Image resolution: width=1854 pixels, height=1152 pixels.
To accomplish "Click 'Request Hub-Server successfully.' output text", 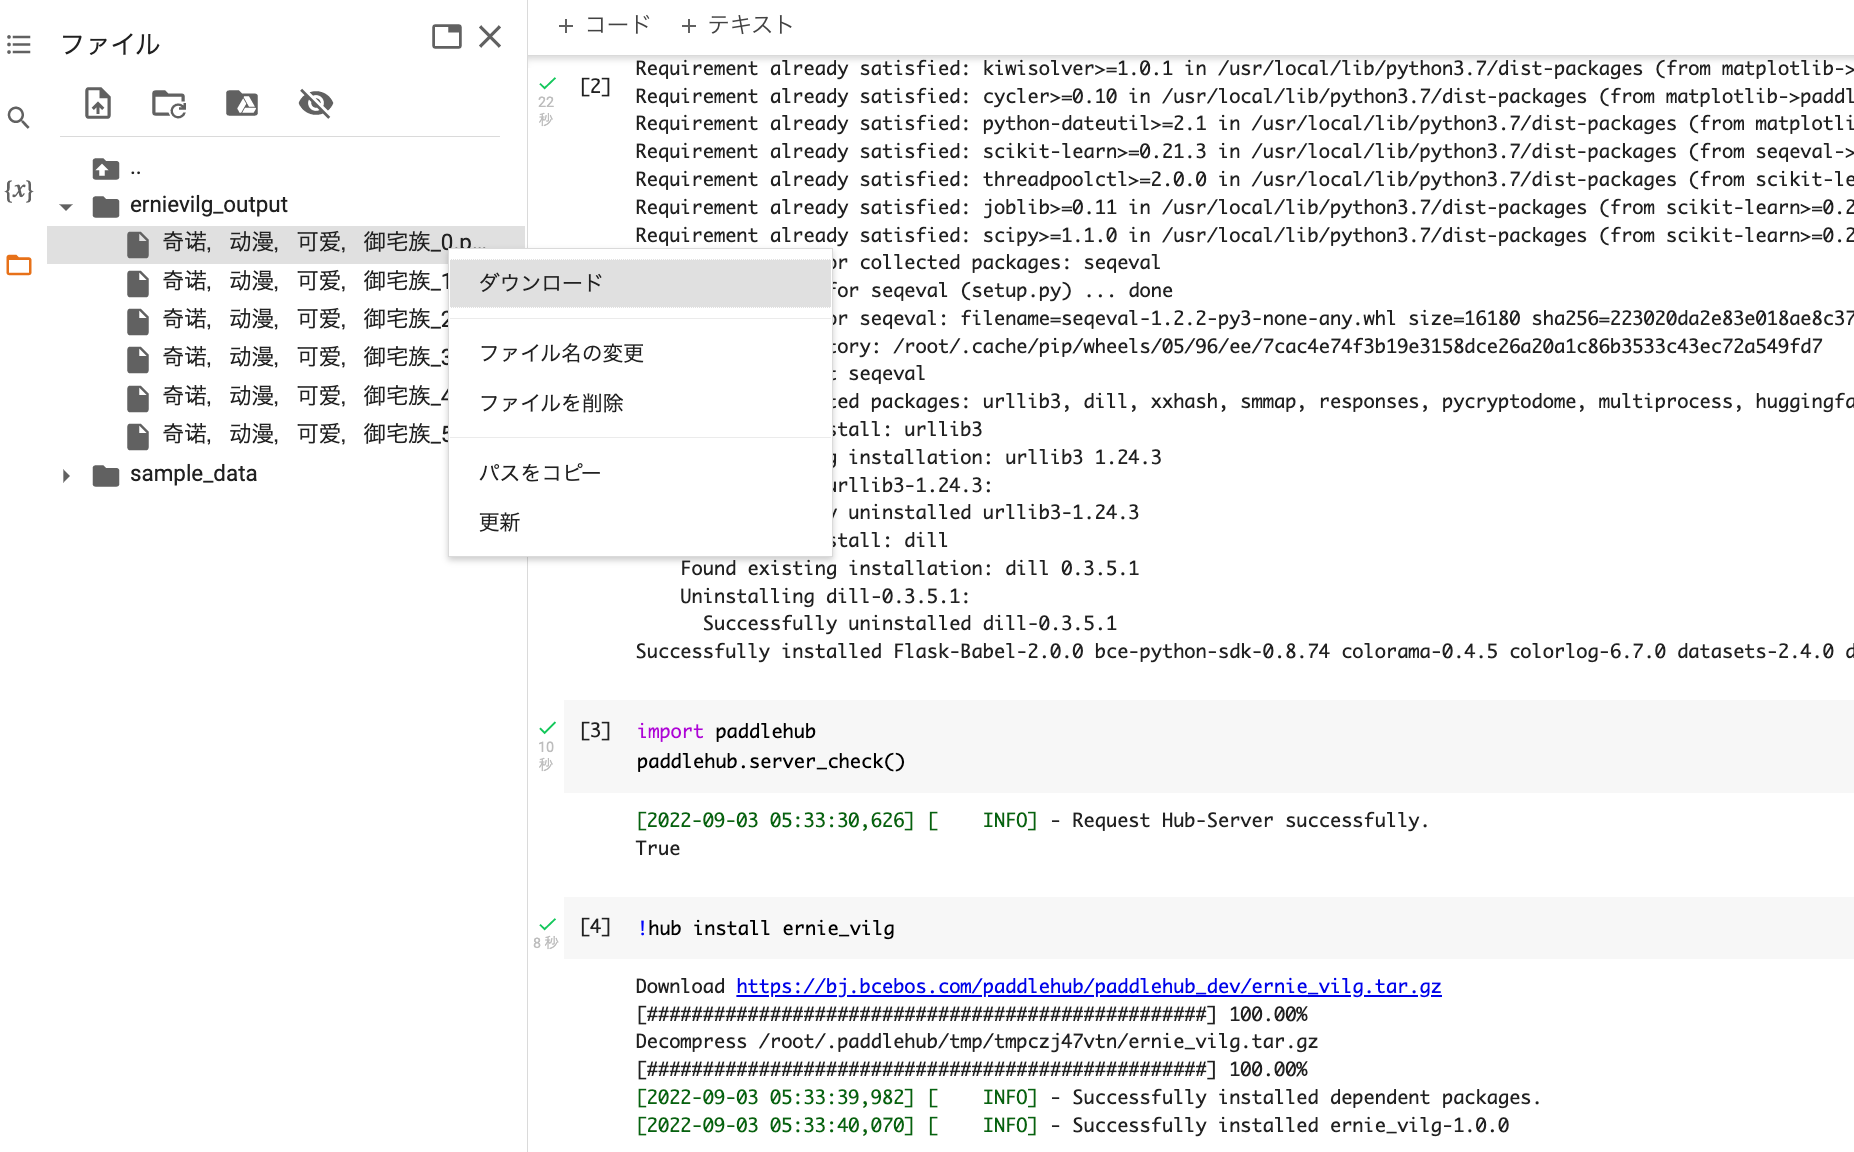I will point(1250,821).
